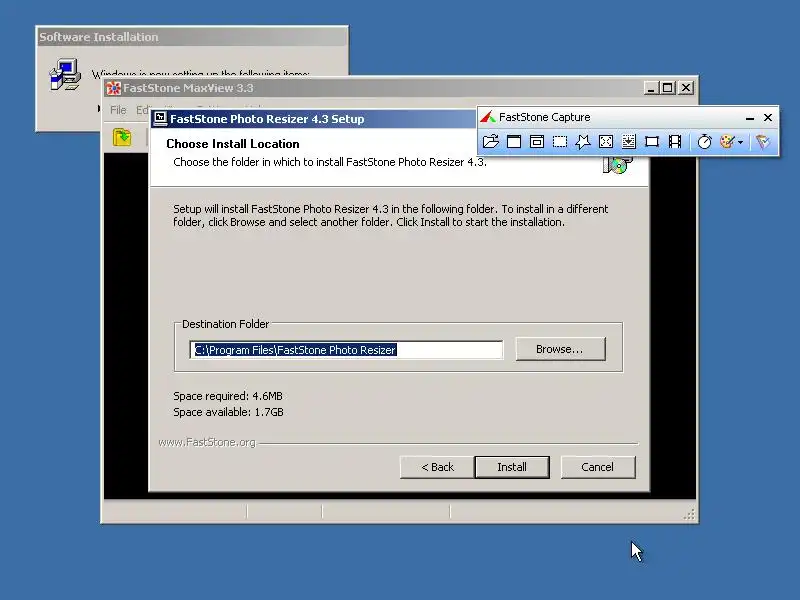Open file in editor icon, FastStone Capture

click(x=491, y=141)
